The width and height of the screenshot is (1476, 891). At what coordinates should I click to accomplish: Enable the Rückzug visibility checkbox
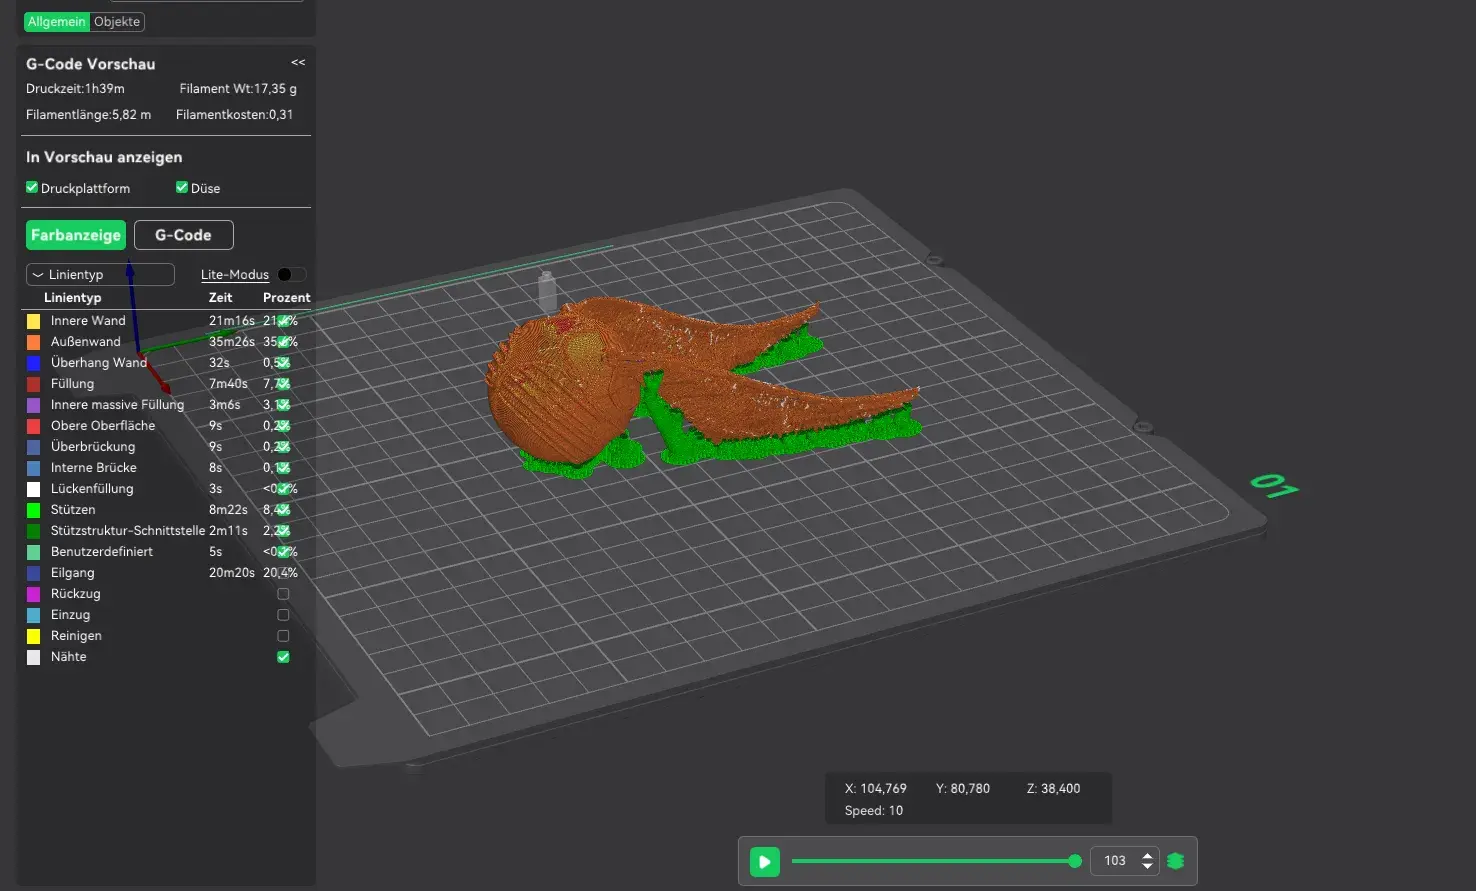(283, 594)
